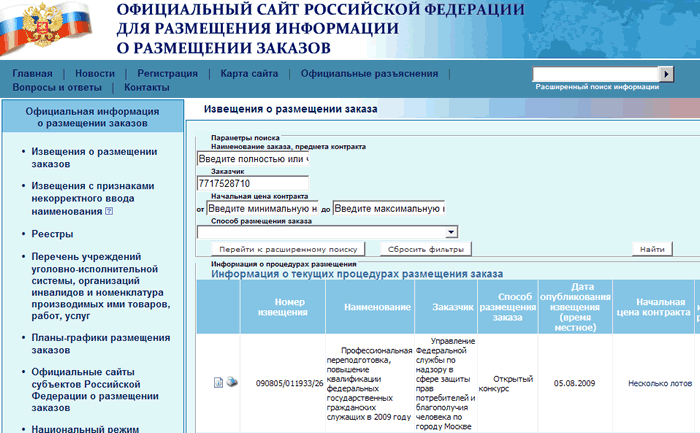The width and height of the screenshot is (700, 433).
Task: Open Расширенный поиск информации link
Action: (x=597, y=87)
